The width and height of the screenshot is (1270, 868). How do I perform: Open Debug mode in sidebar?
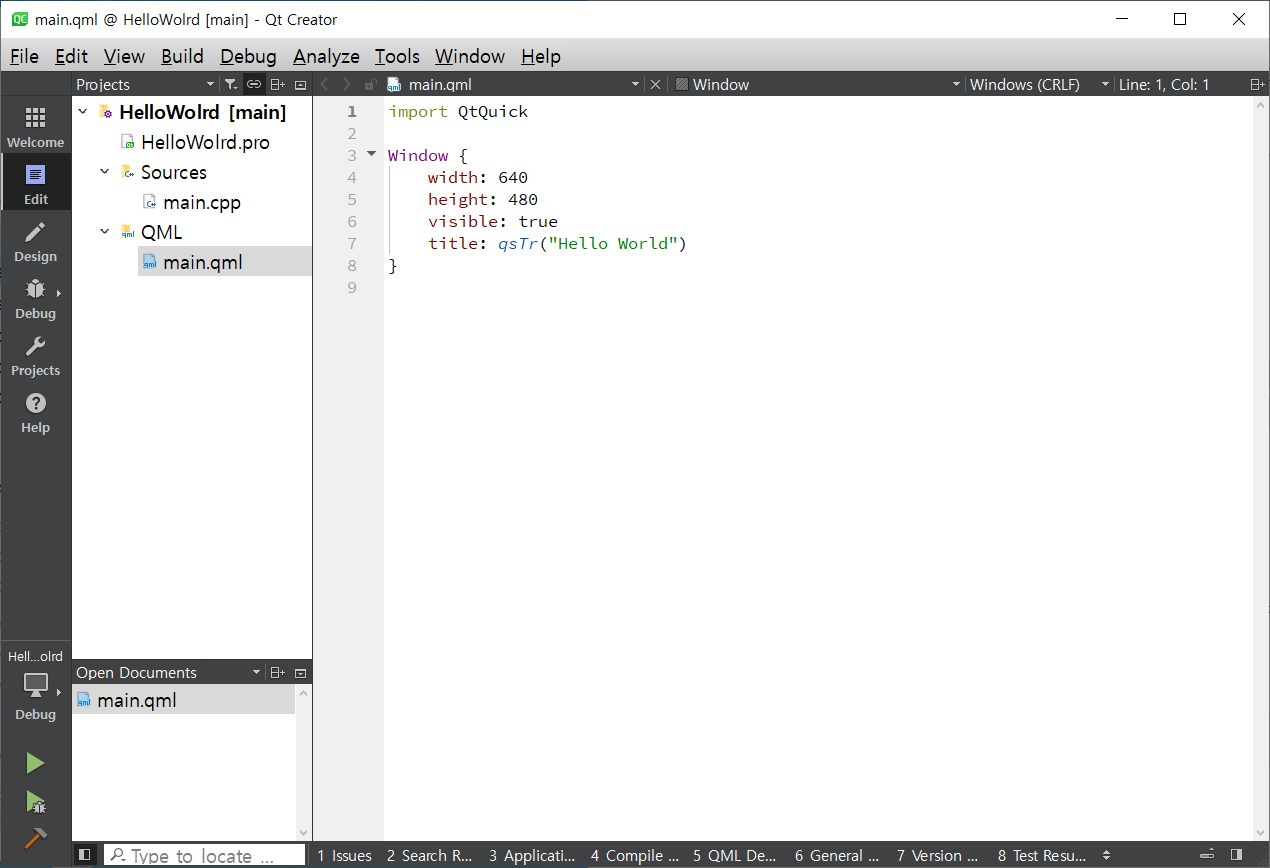coord(36,298)
